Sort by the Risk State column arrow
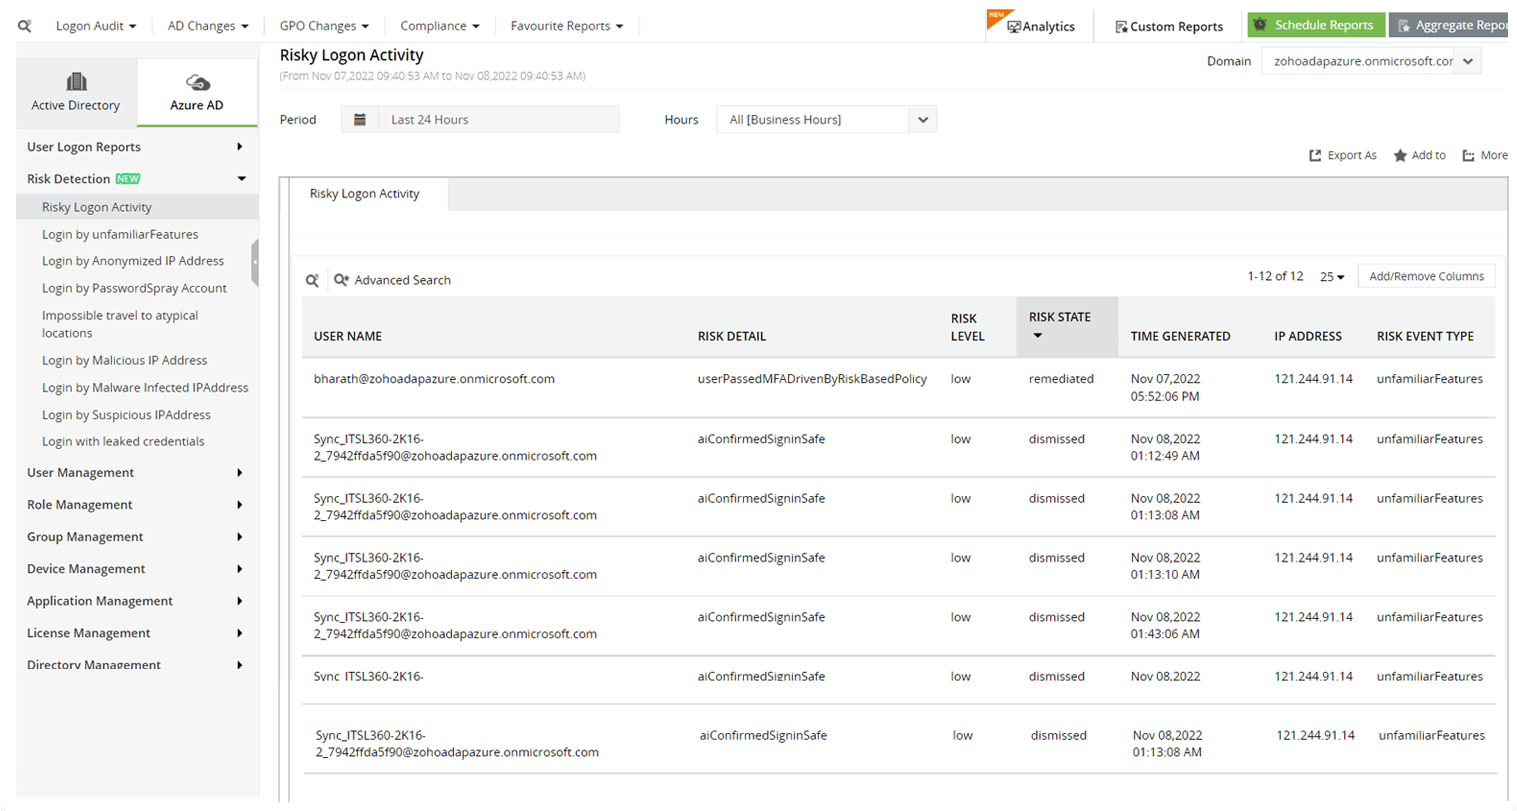The width and height of the screenshot is (1517, 811). click(x=1037, y=336)
